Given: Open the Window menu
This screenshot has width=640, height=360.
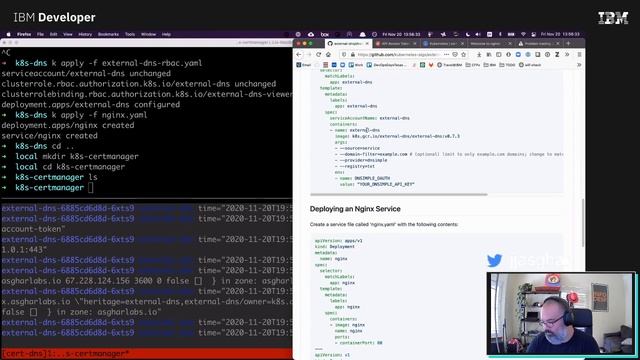Looking at the screenshot, I should point(149,34).
